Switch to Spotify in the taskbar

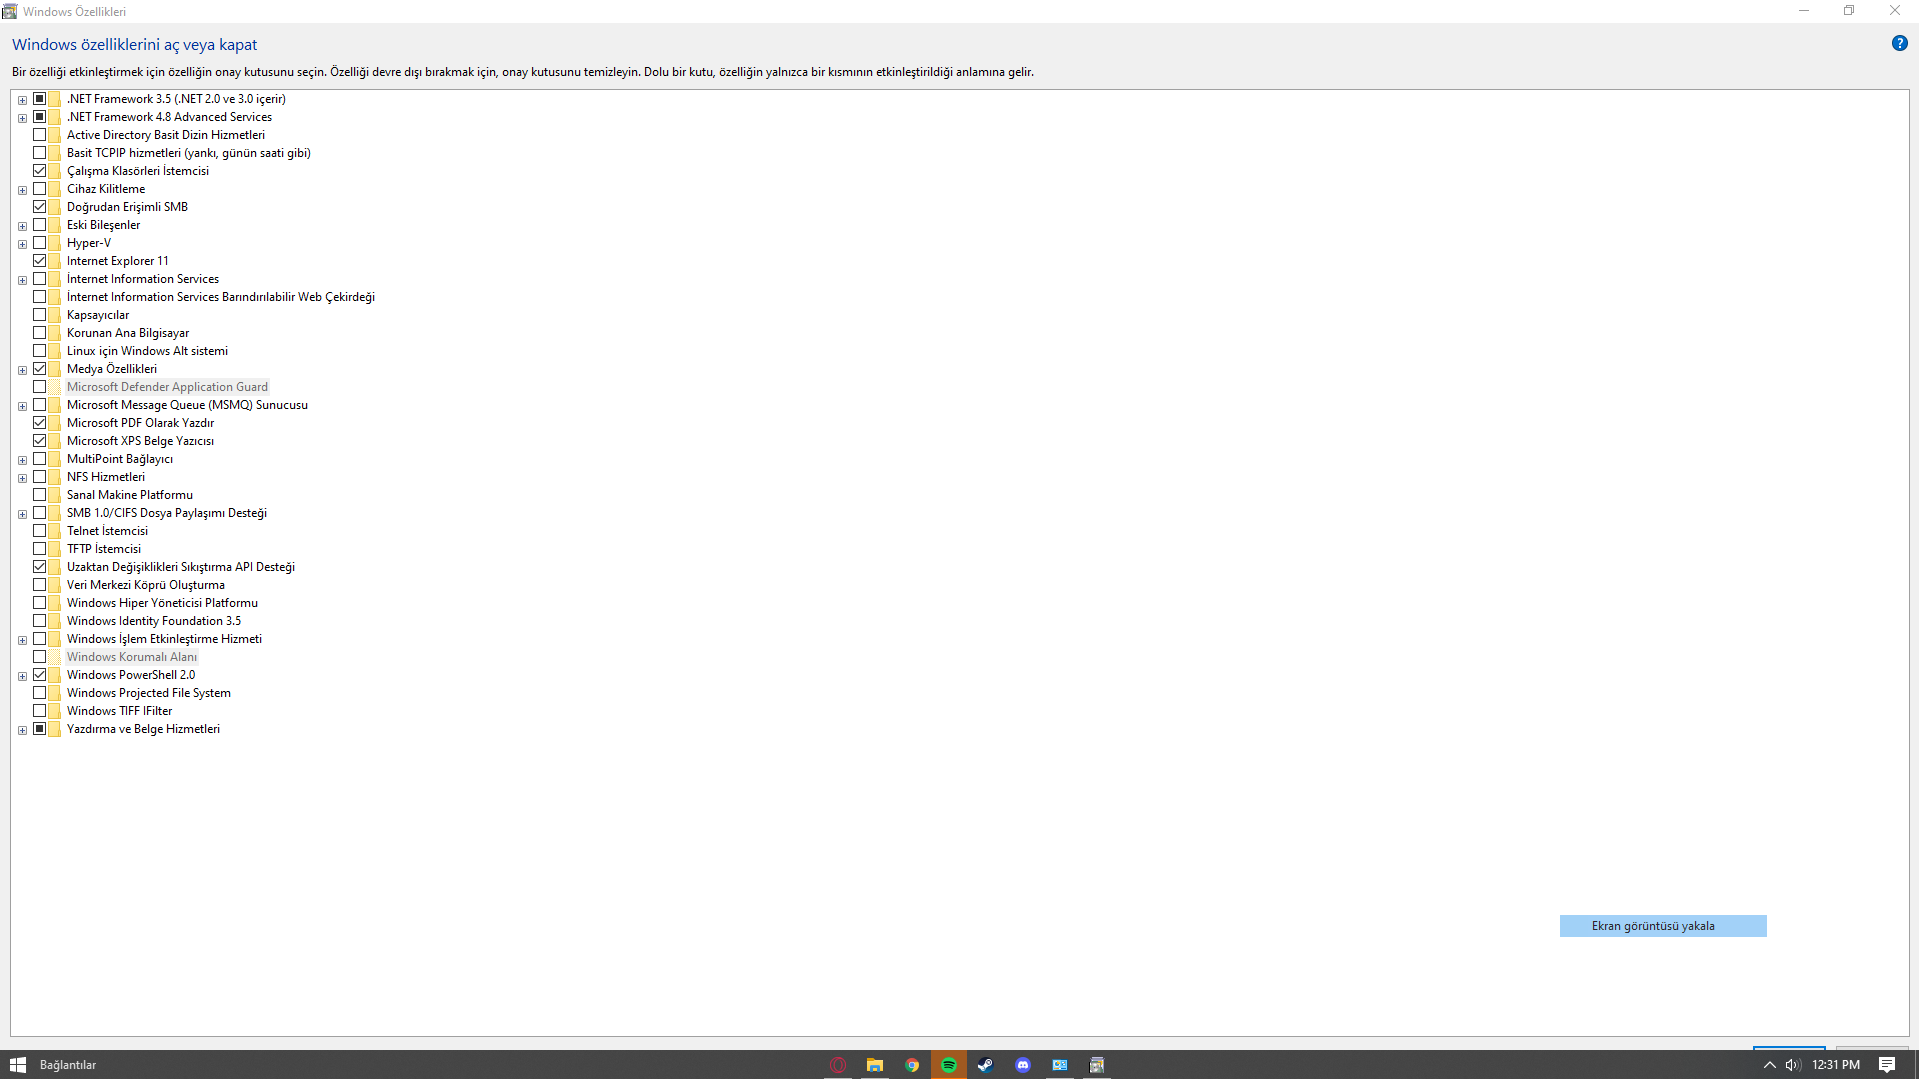click(949, 1065)
